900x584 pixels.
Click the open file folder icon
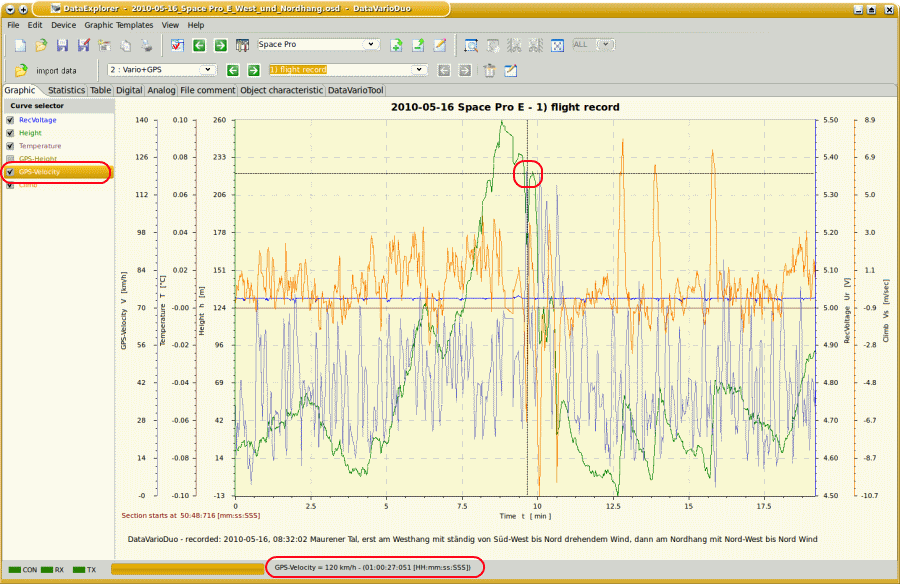pos(41,45)
